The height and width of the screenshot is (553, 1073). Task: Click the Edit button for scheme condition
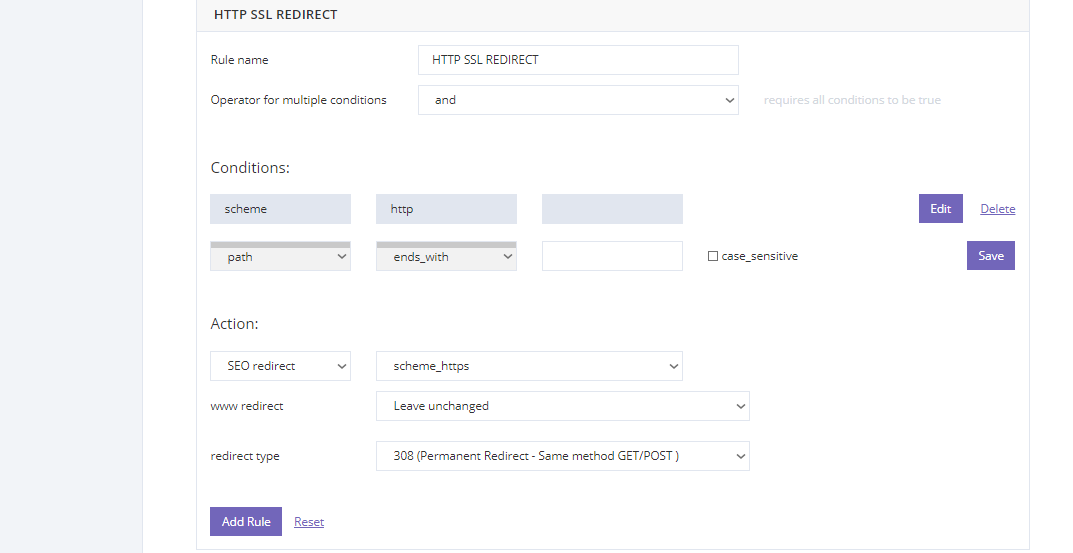coord(940,209)
